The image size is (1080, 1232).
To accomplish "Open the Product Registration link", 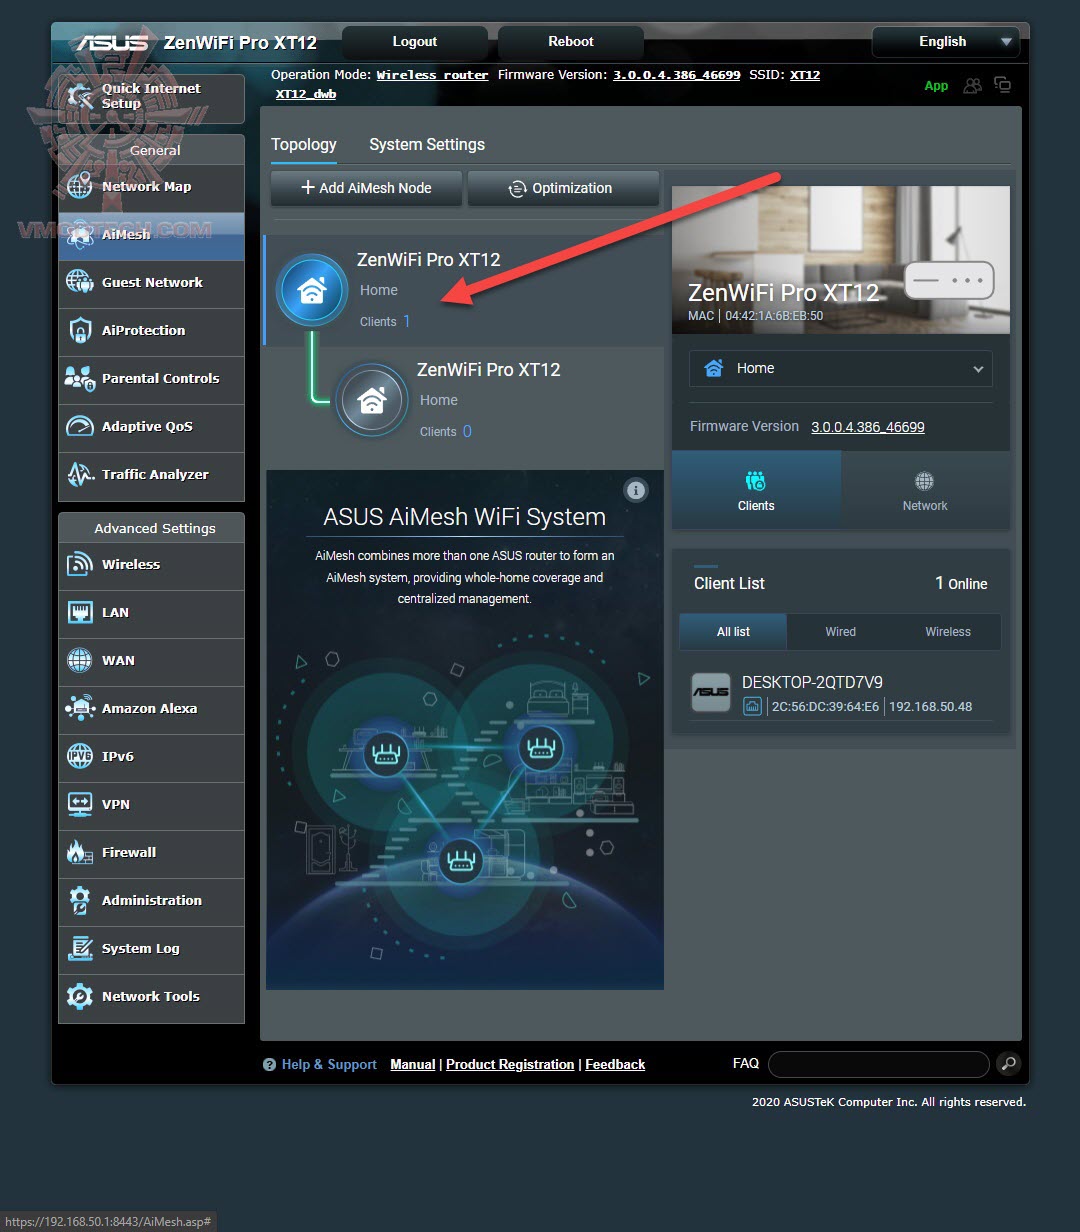I will pos(509,1064).
